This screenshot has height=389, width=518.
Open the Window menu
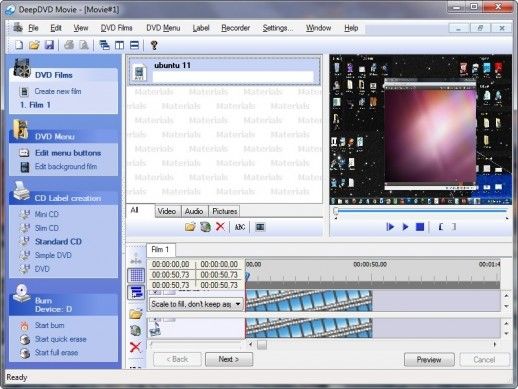[x=318, y=28]
